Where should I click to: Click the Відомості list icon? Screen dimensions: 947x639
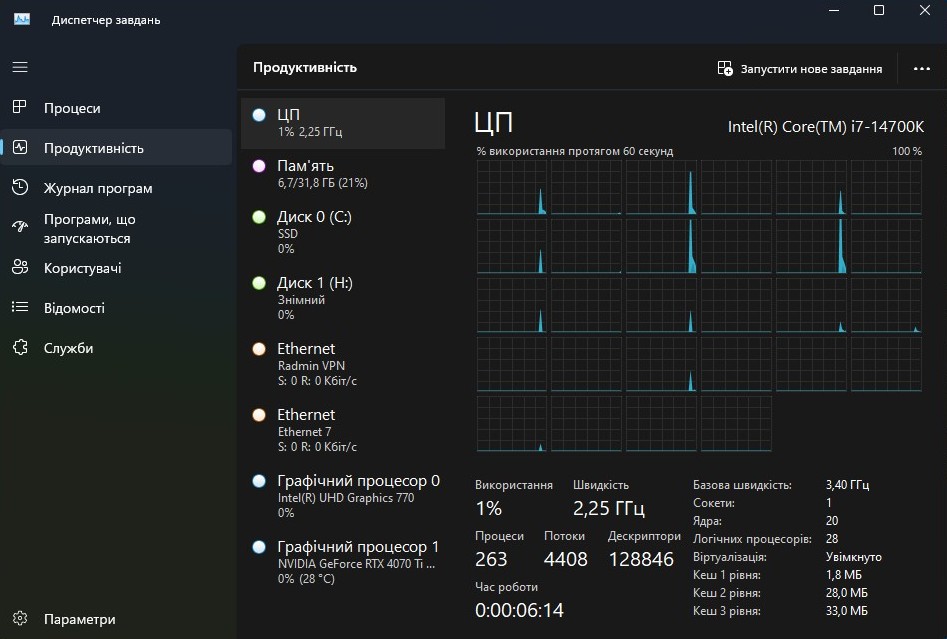click(x=20, y=307)
